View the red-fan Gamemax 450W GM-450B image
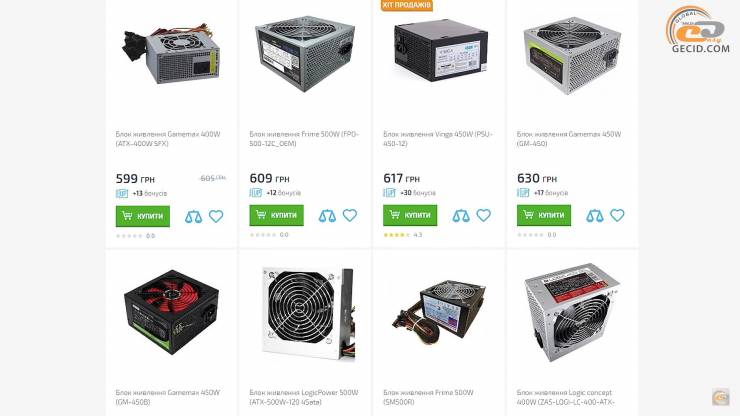The height and width of the screenshot is (416, 740). tap(171, 312)
